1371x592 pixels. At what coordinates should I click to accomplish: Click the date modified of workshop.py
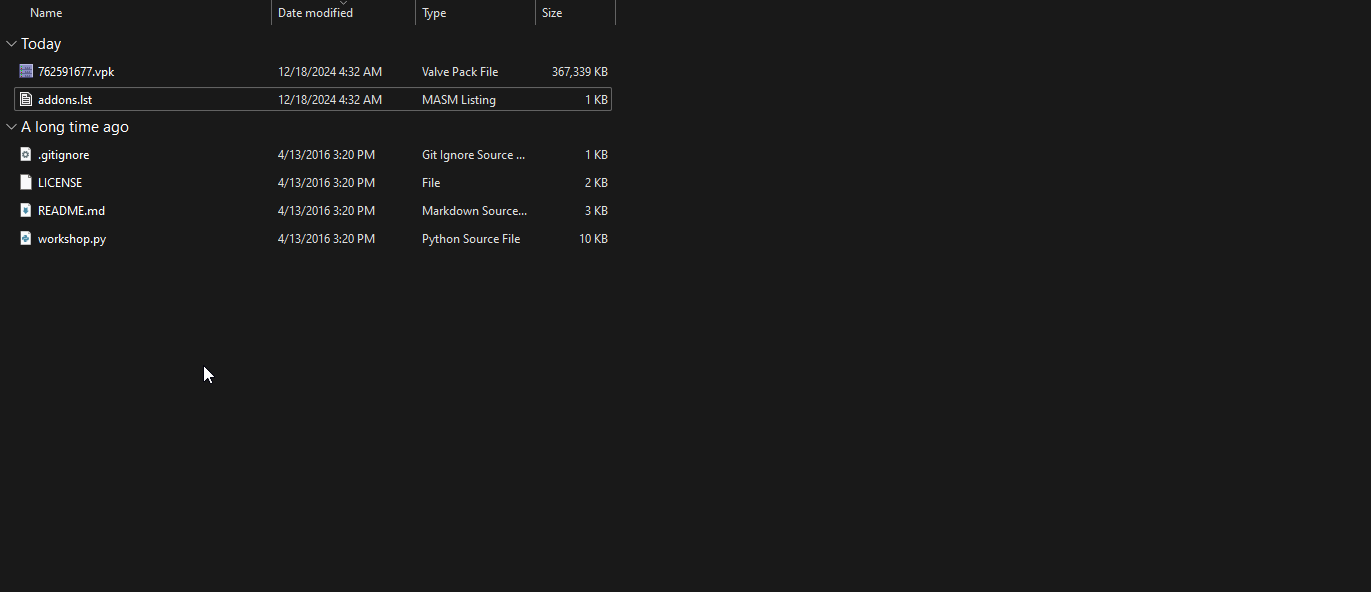[326, 239]
